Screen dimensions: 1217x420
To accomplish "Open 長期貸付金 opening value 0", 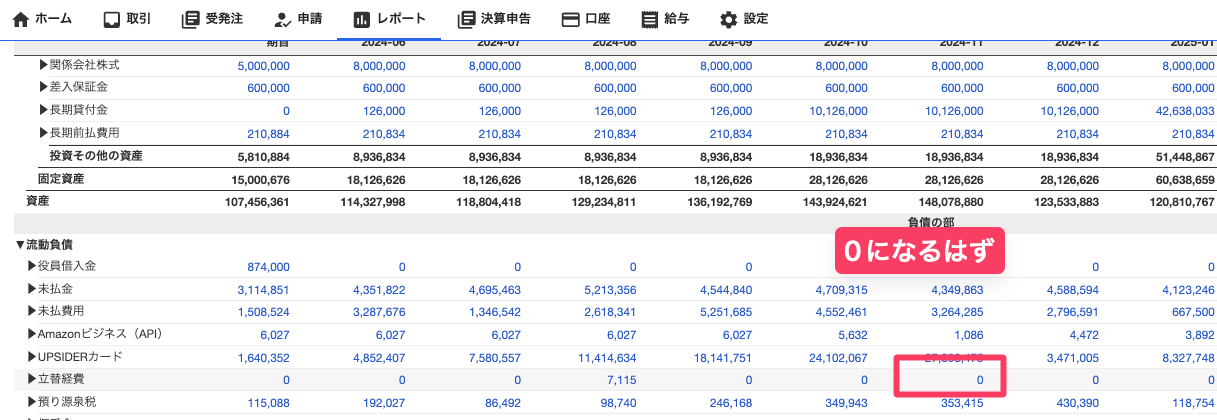I will coord(286,111).
